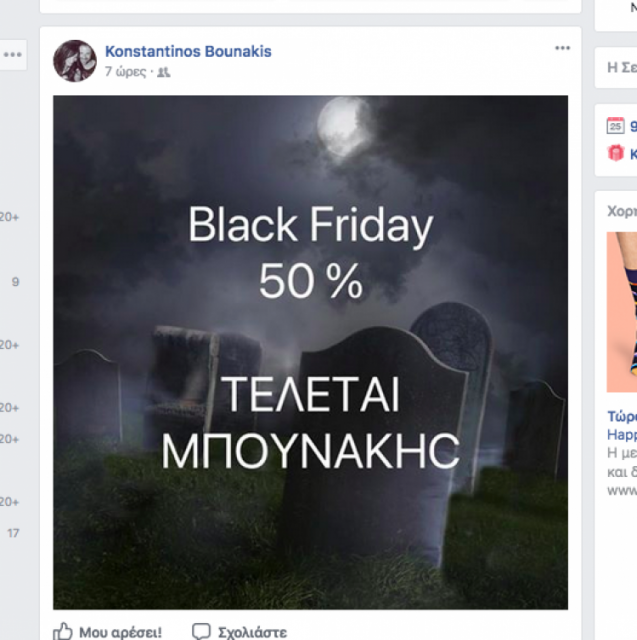This screenshot has width=637, height=640.
Task: Open Konstantinos Bounakis profile picture
Action: pyautogui.click(x=75, y=61)
